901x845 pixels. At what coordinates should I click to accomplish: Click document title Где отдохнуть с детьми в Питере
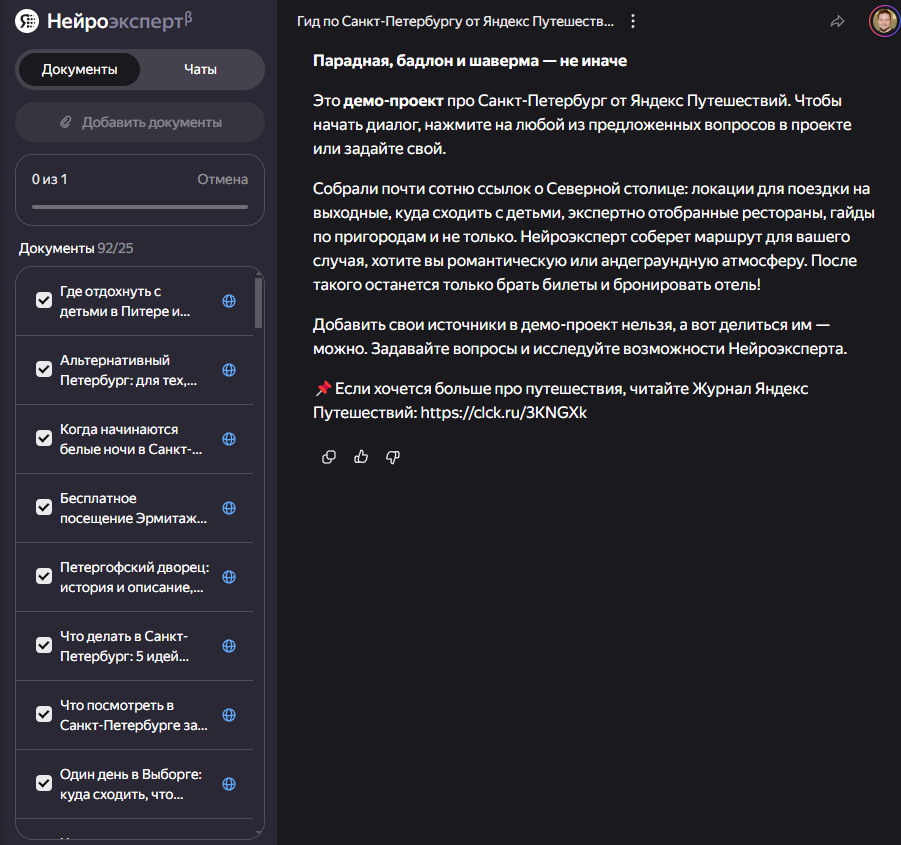pos(125,301)
